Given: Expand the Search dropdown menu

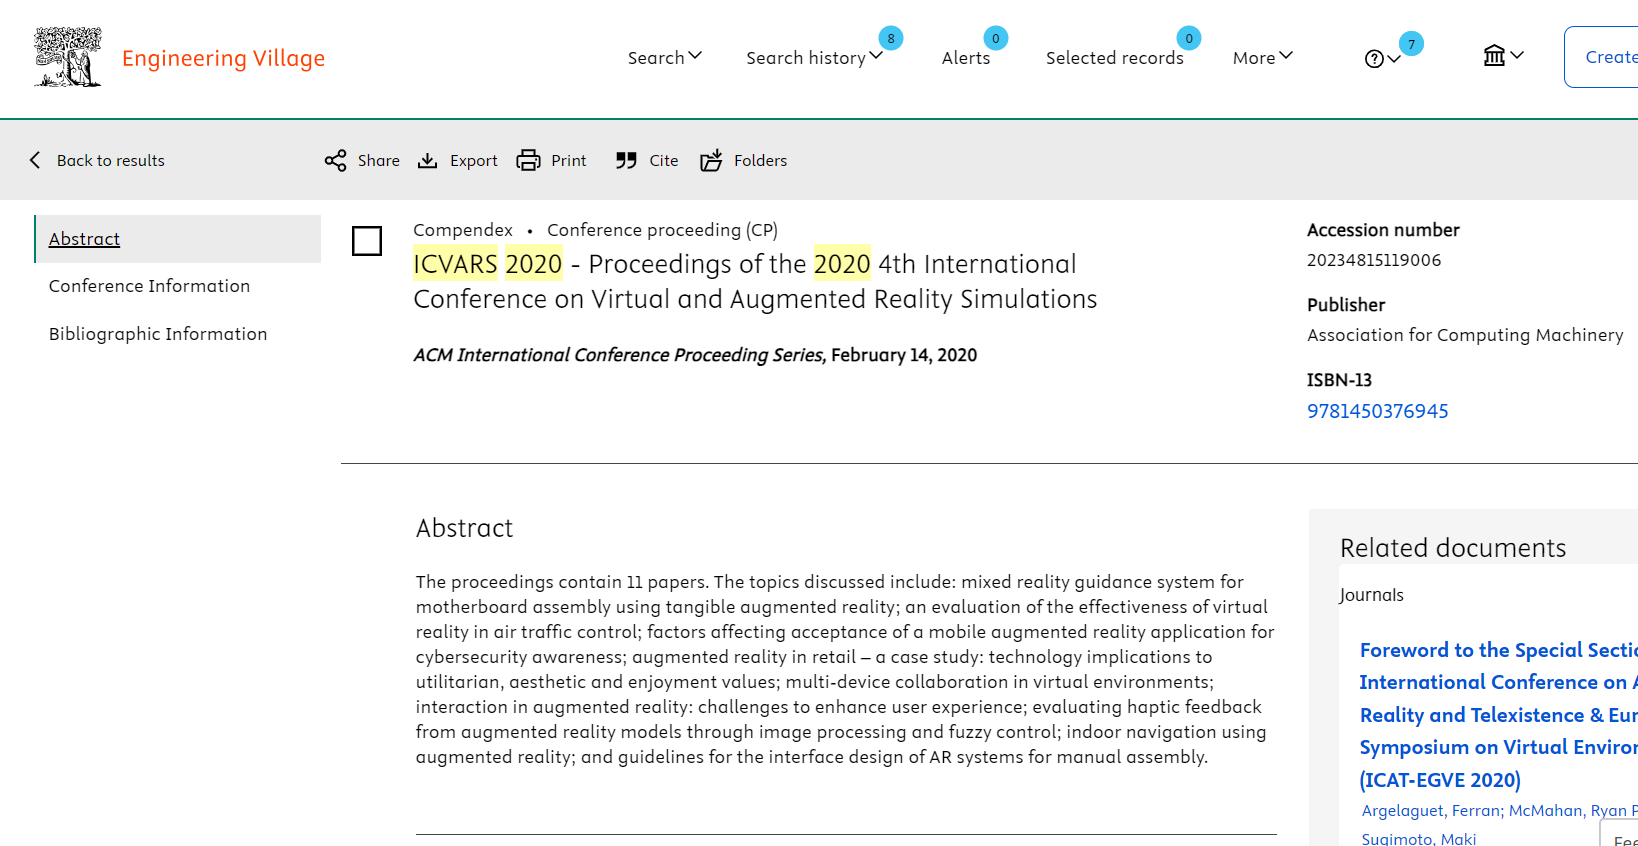Looking at the screenshot, I should coord(665,57).
